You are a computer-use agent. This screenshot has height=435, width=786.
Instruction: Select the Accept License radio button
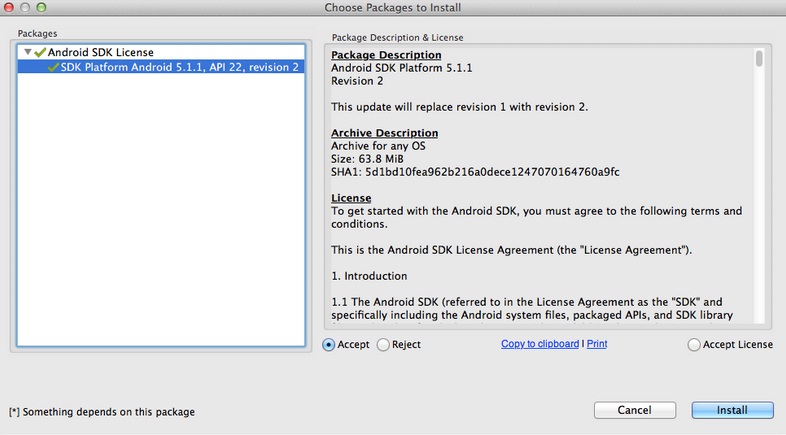[694, 345]
